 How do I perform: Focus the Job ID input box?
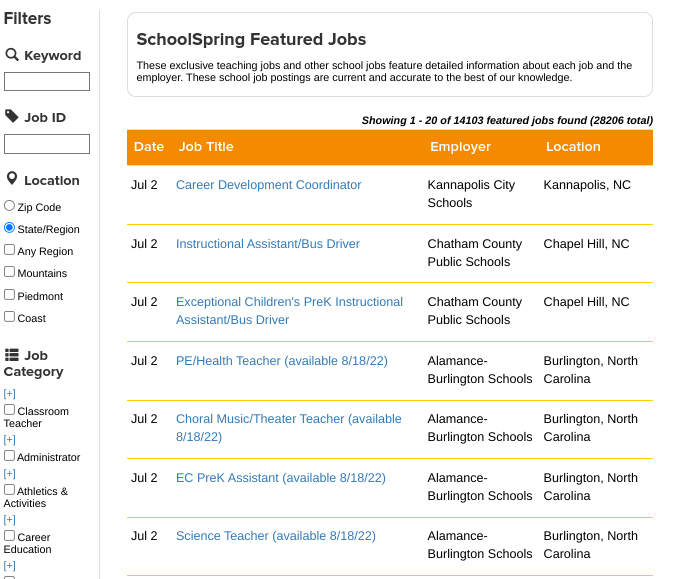[47, 144]
